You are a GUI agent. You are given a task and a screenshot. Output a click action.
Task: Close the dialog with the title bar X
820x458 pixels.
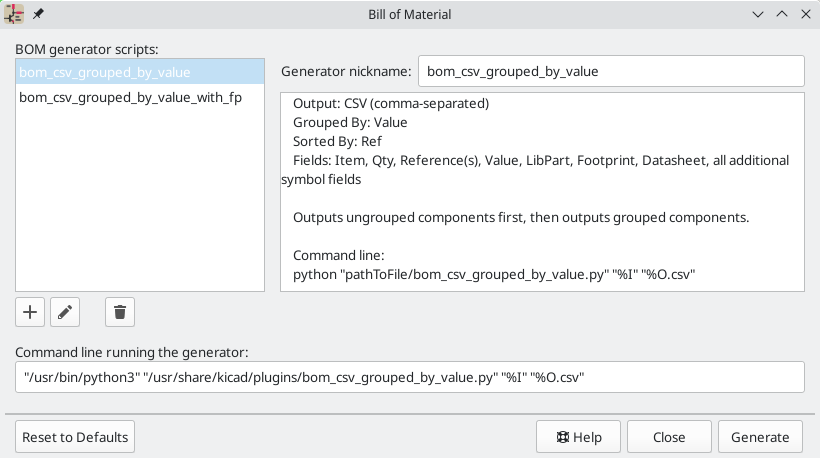pyautogui.click(x=804, y=14)
